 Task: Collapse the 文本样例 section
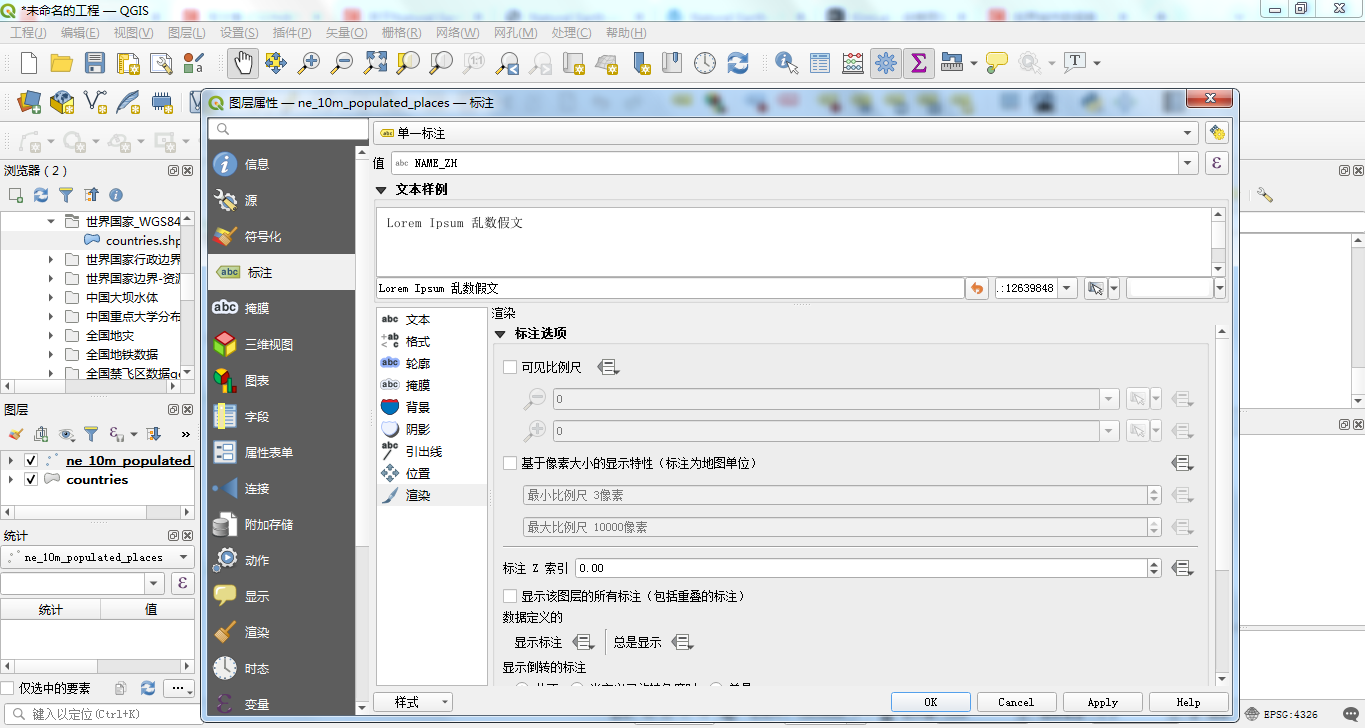[x=381, y=190]
